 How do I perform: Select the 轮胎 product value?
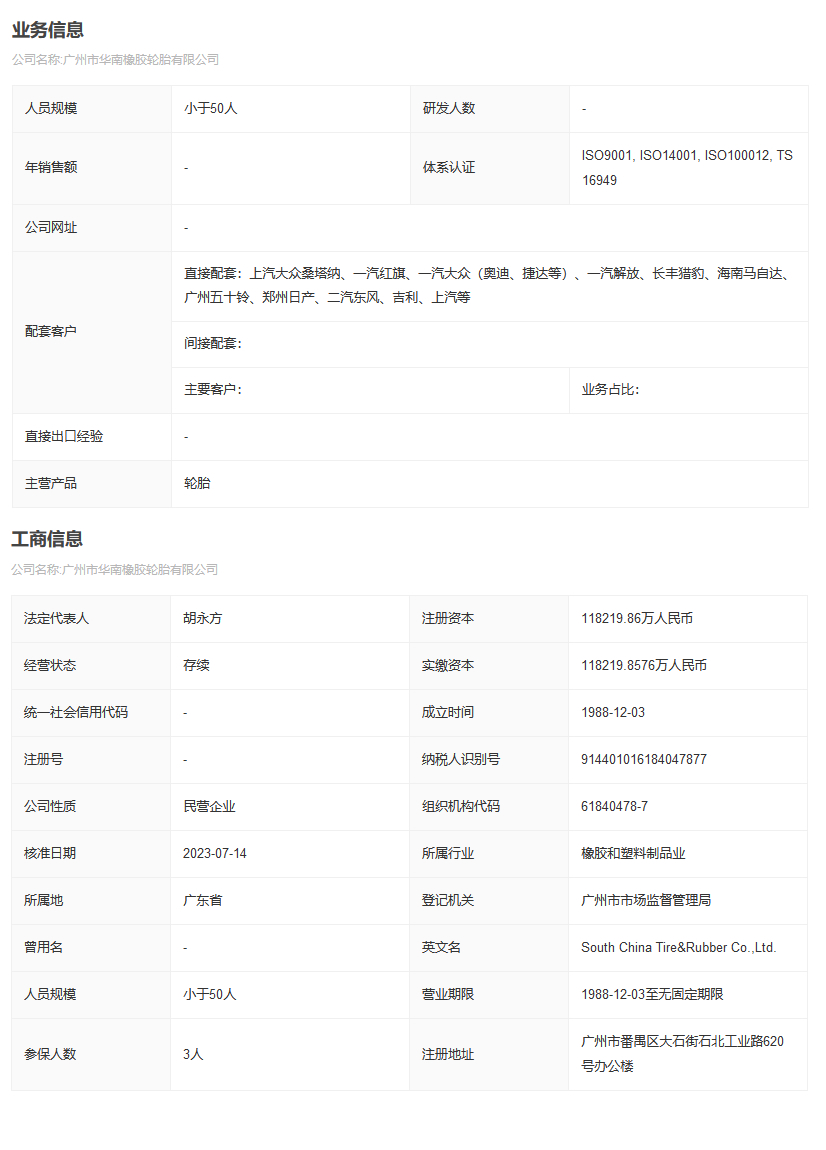(197, 483)
